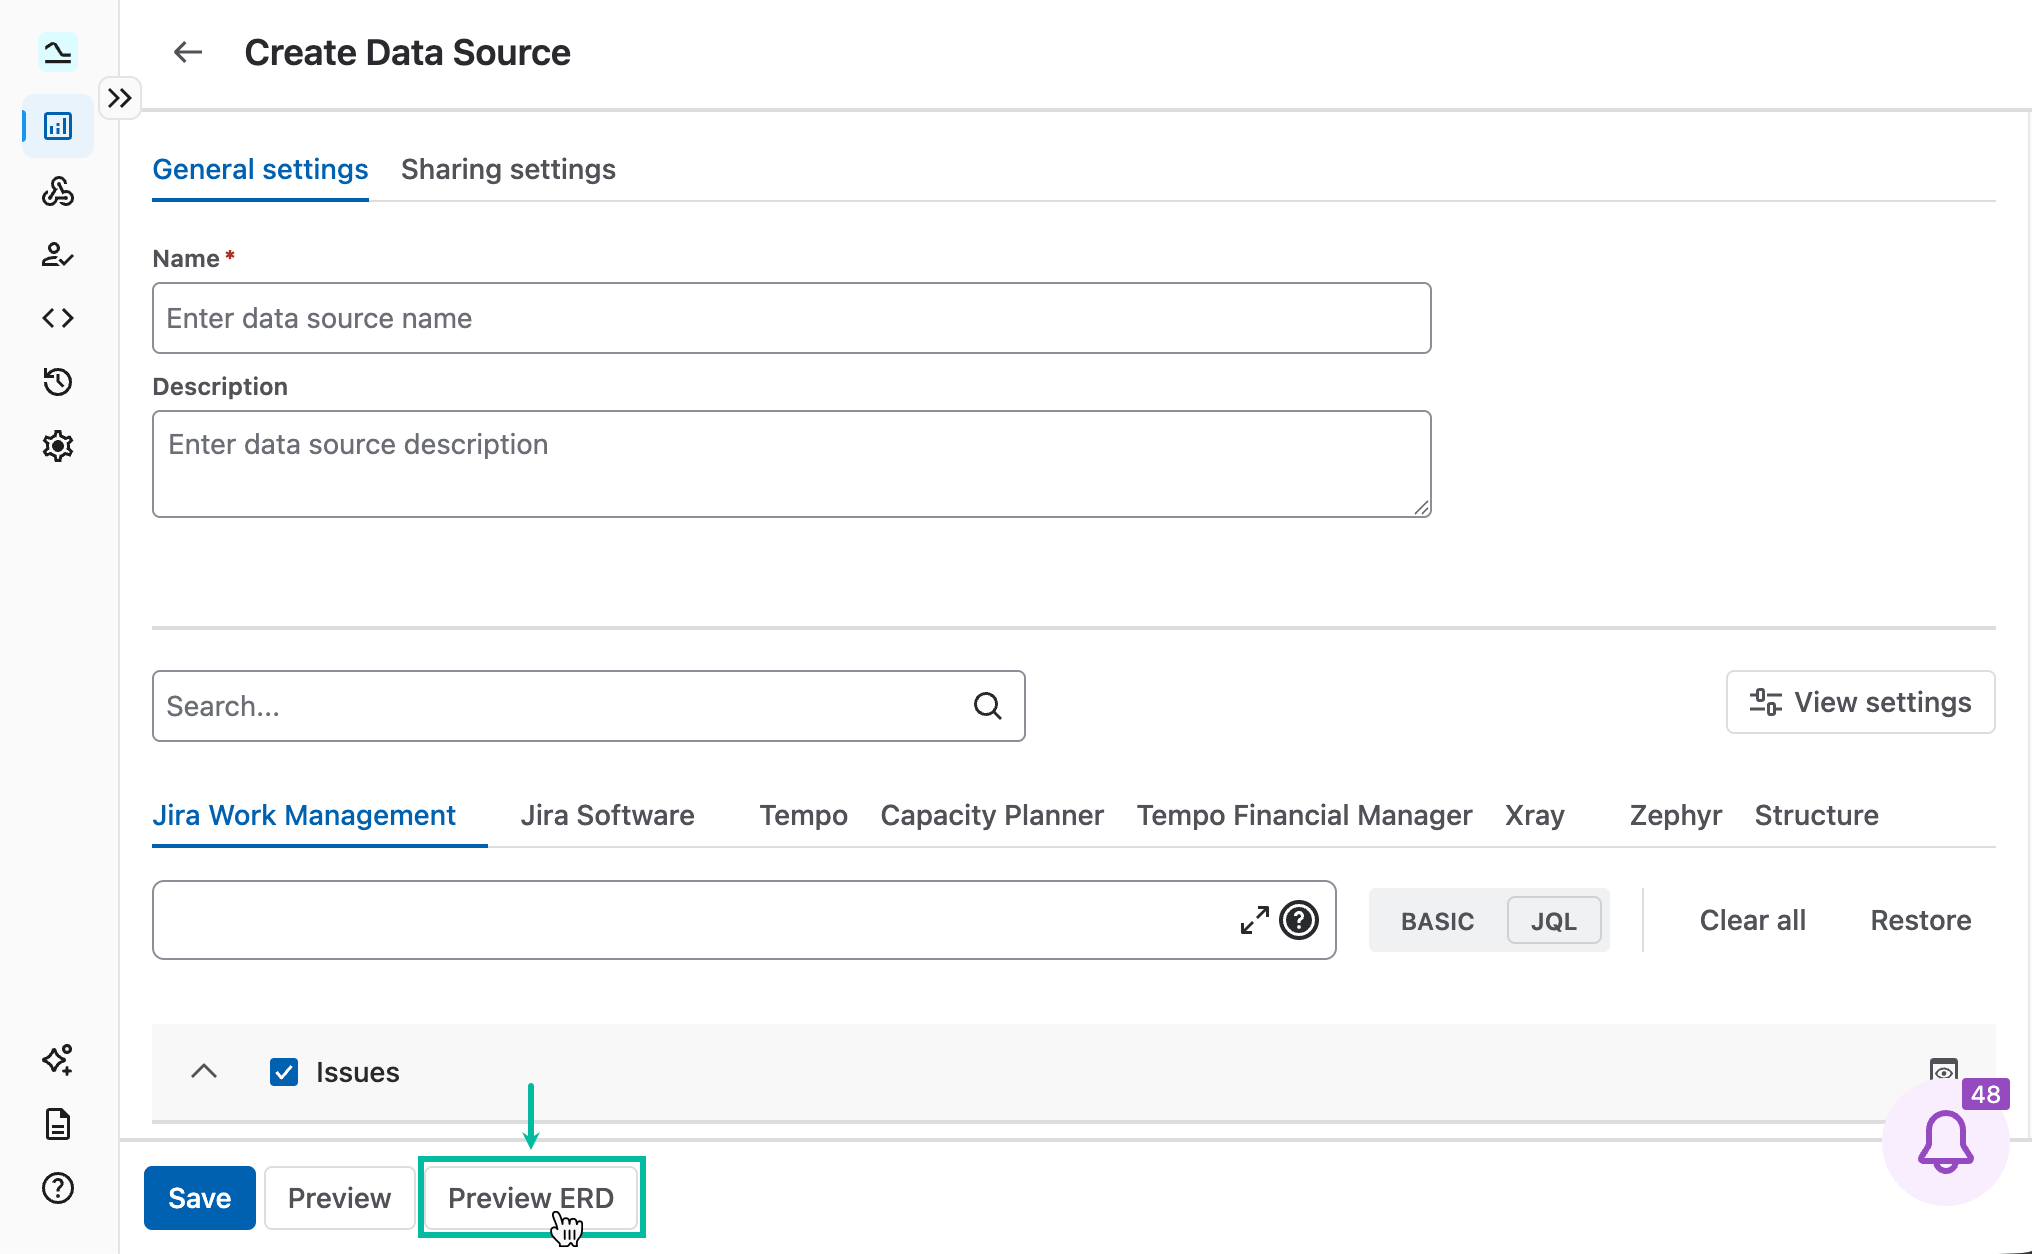Click the search magnifier icon
2032x1254 pixels.
(x=988, y=706)
